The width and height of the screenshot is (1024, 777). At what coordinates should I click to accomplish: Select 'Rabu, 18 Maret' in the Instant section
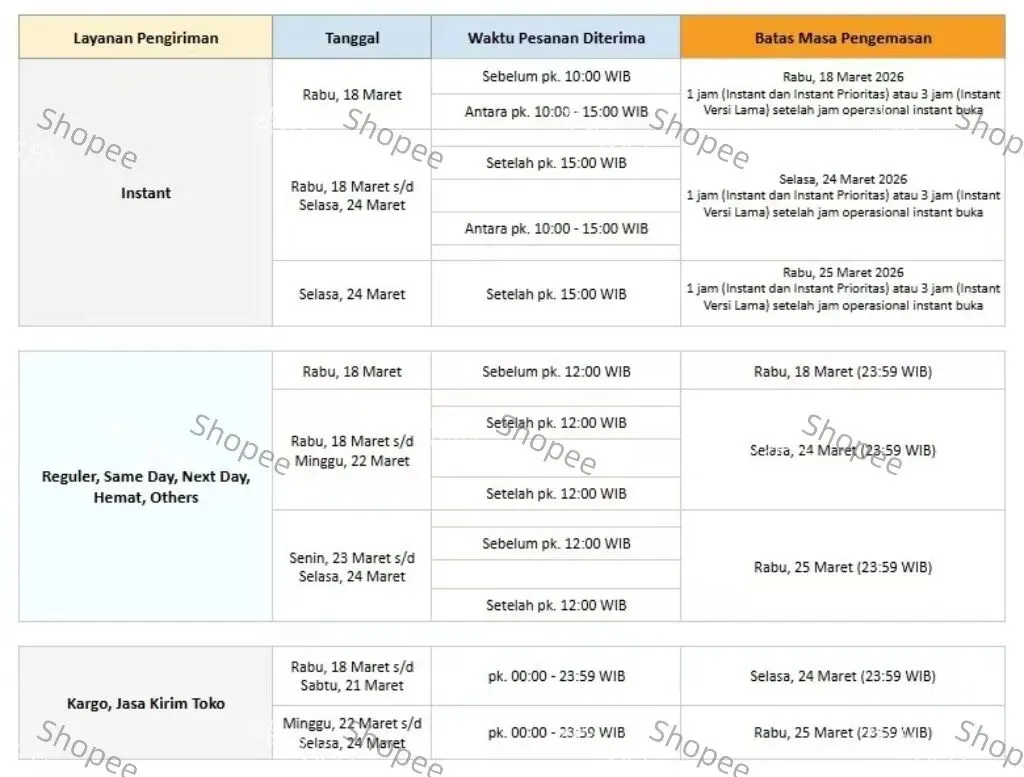(x=352, y=95)
